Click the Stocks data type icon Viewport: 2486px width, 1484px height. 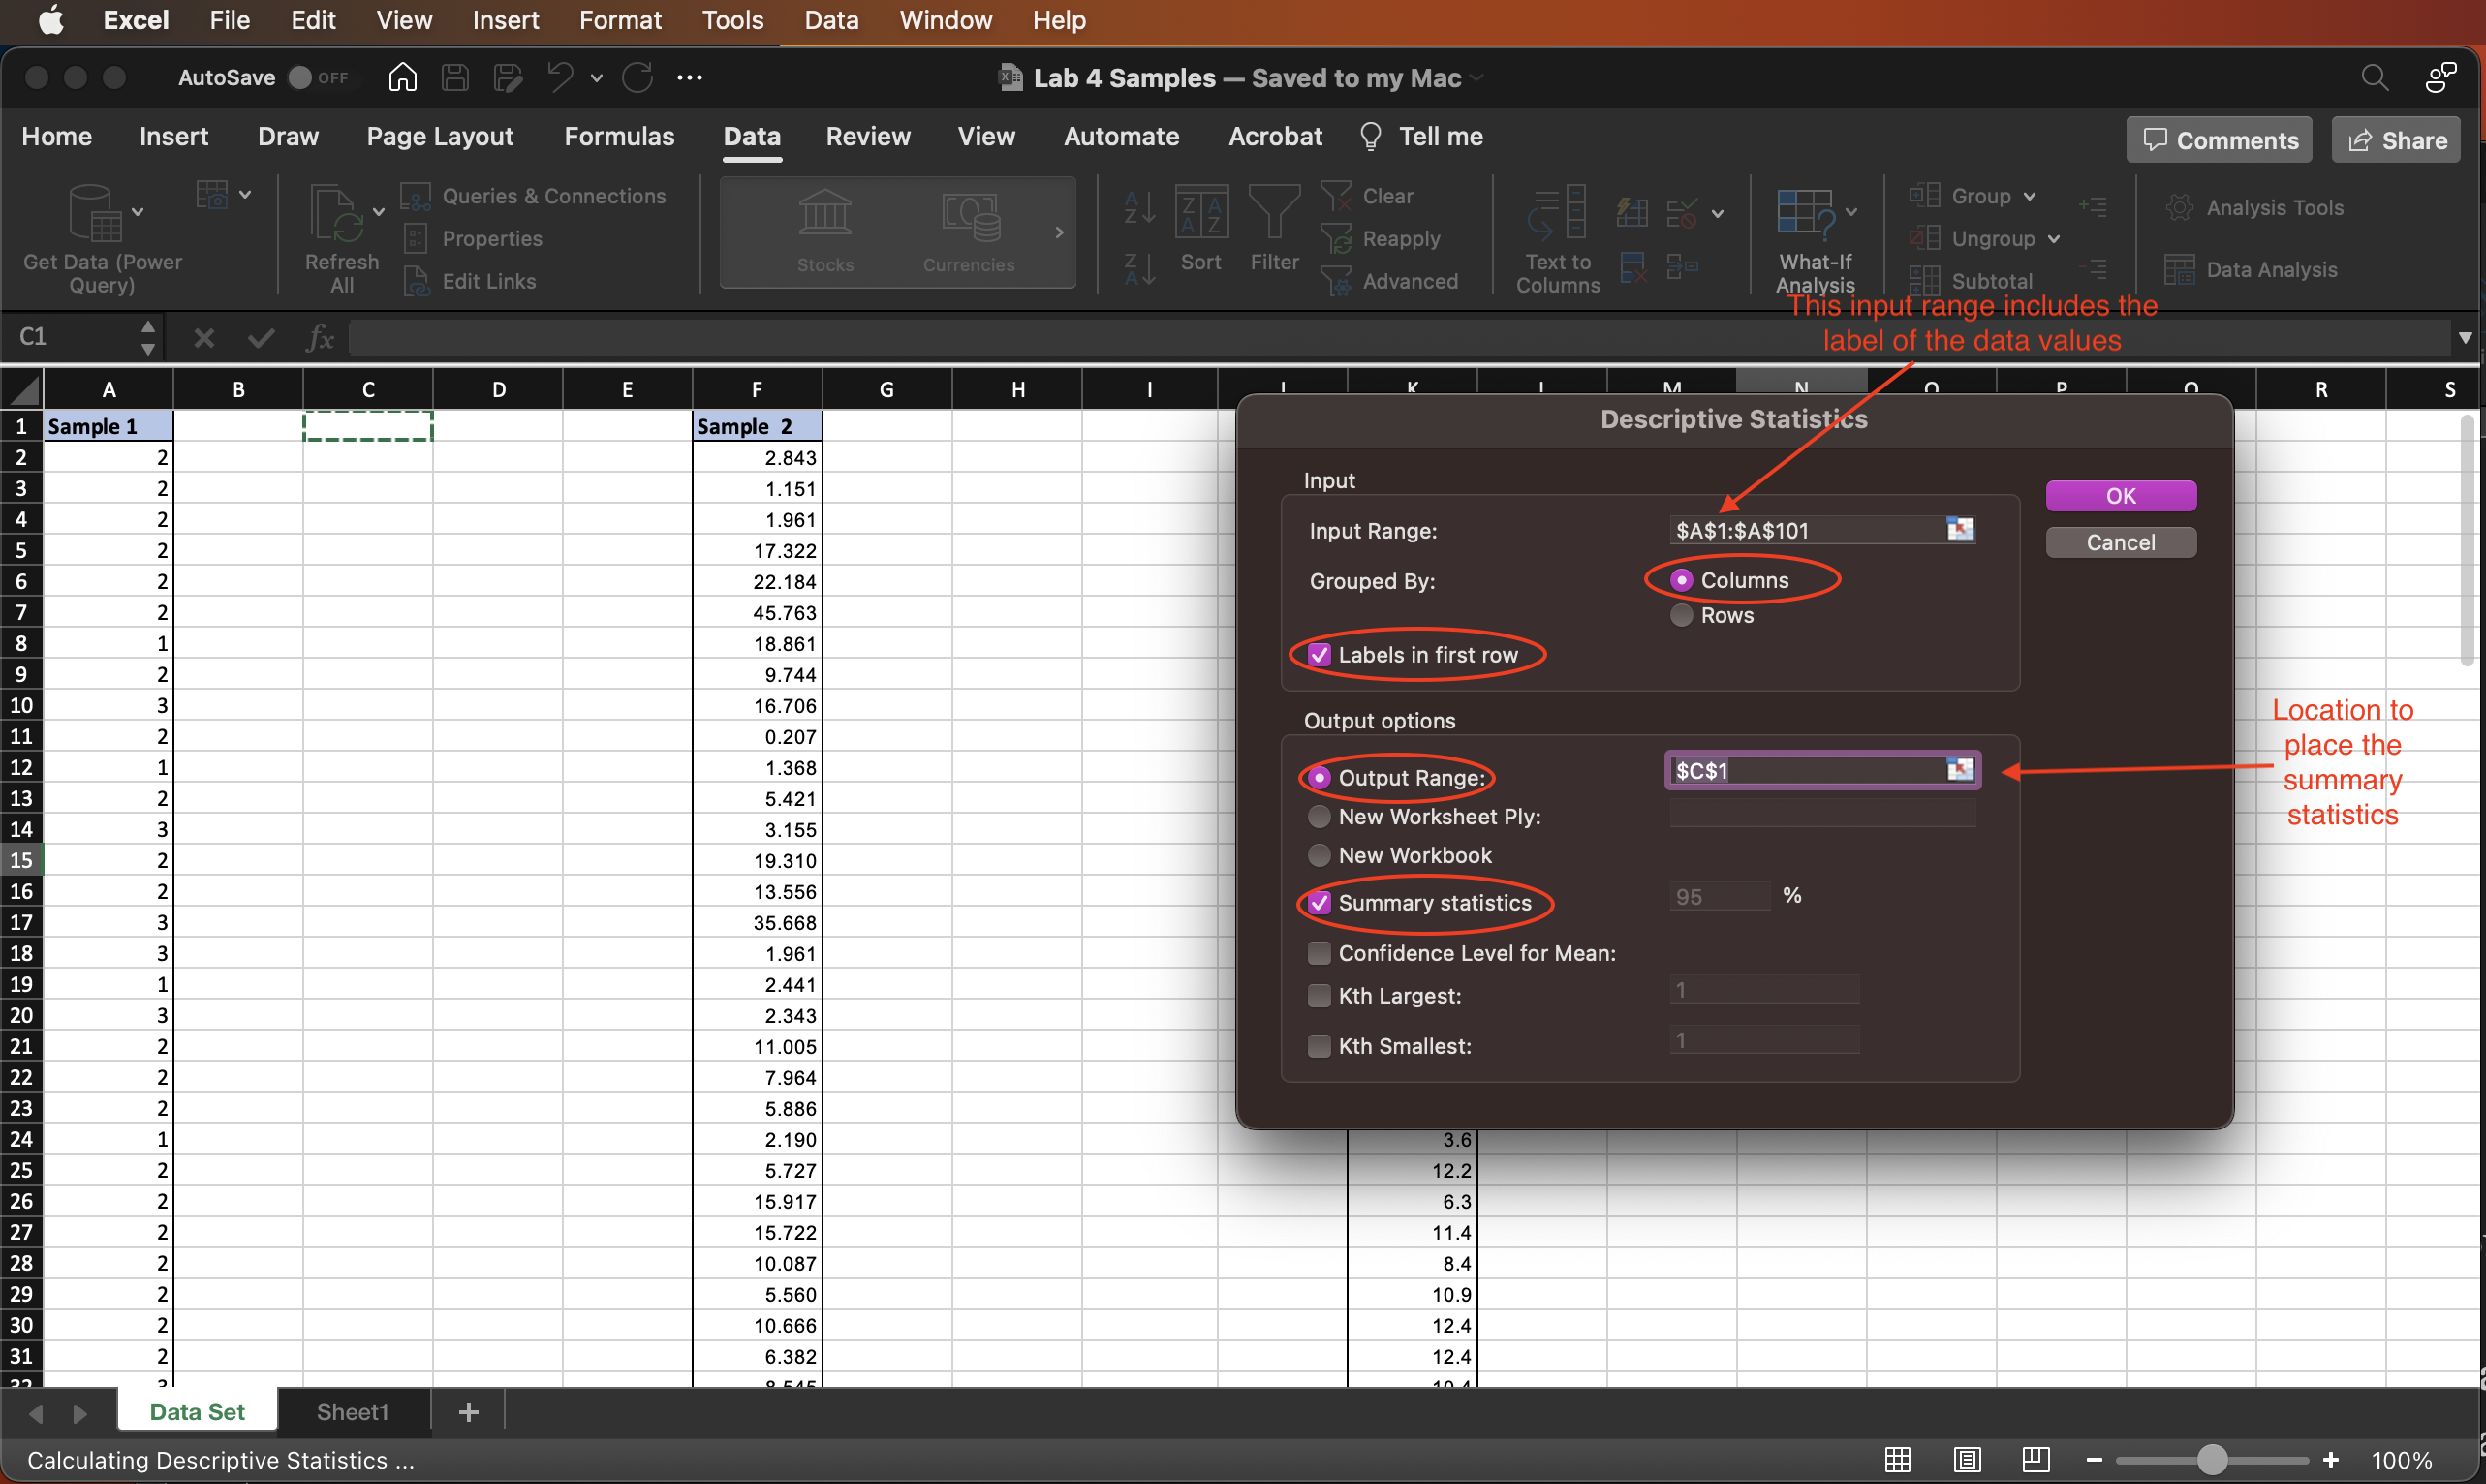825,213
